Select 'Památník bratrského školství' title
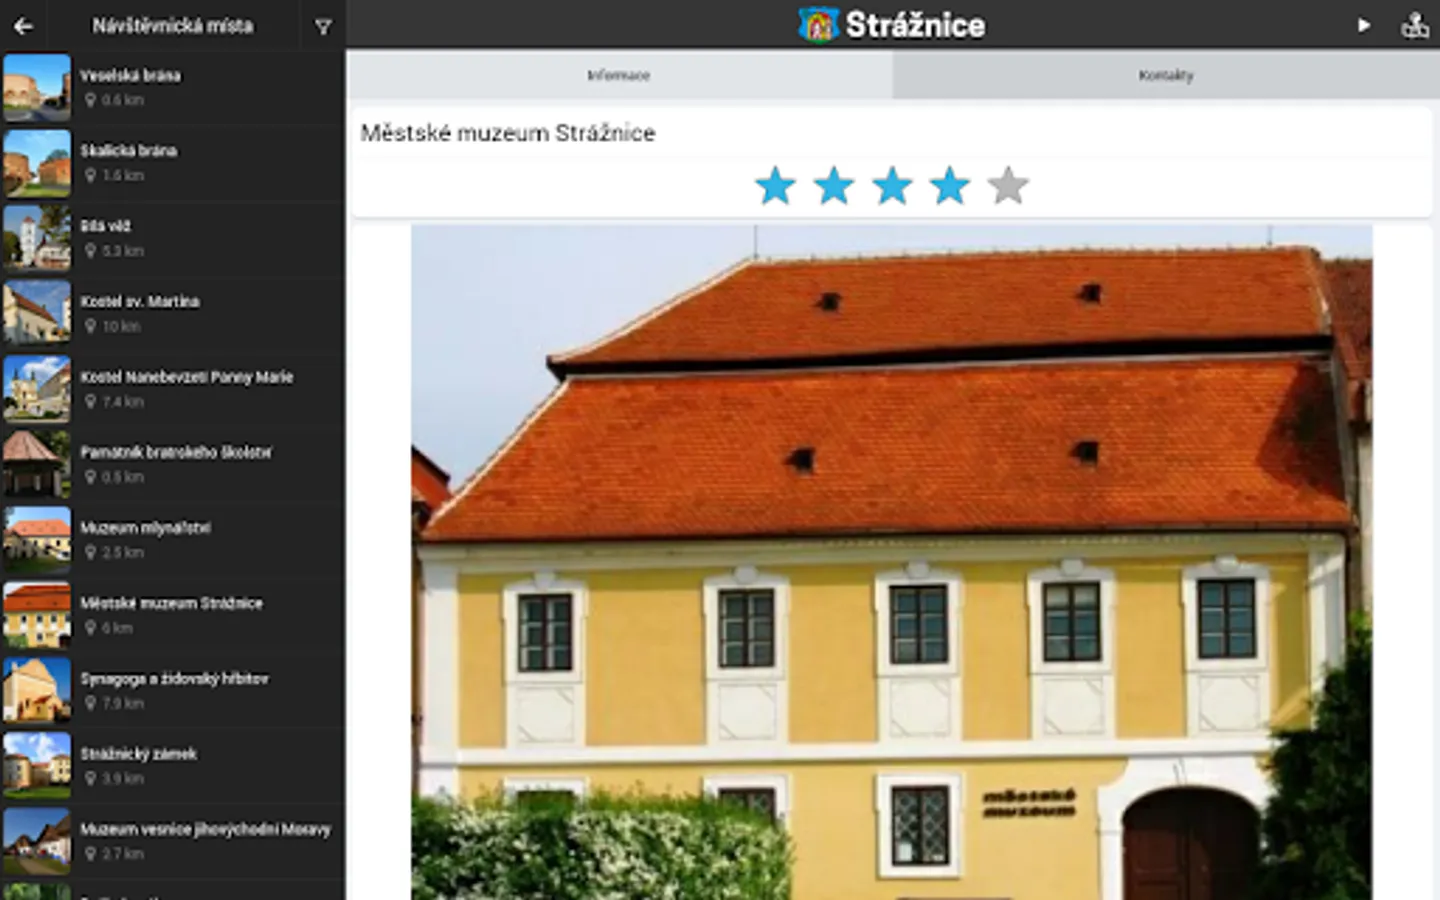This screenshot has height=900, width=1440. [x=176, y=452]
